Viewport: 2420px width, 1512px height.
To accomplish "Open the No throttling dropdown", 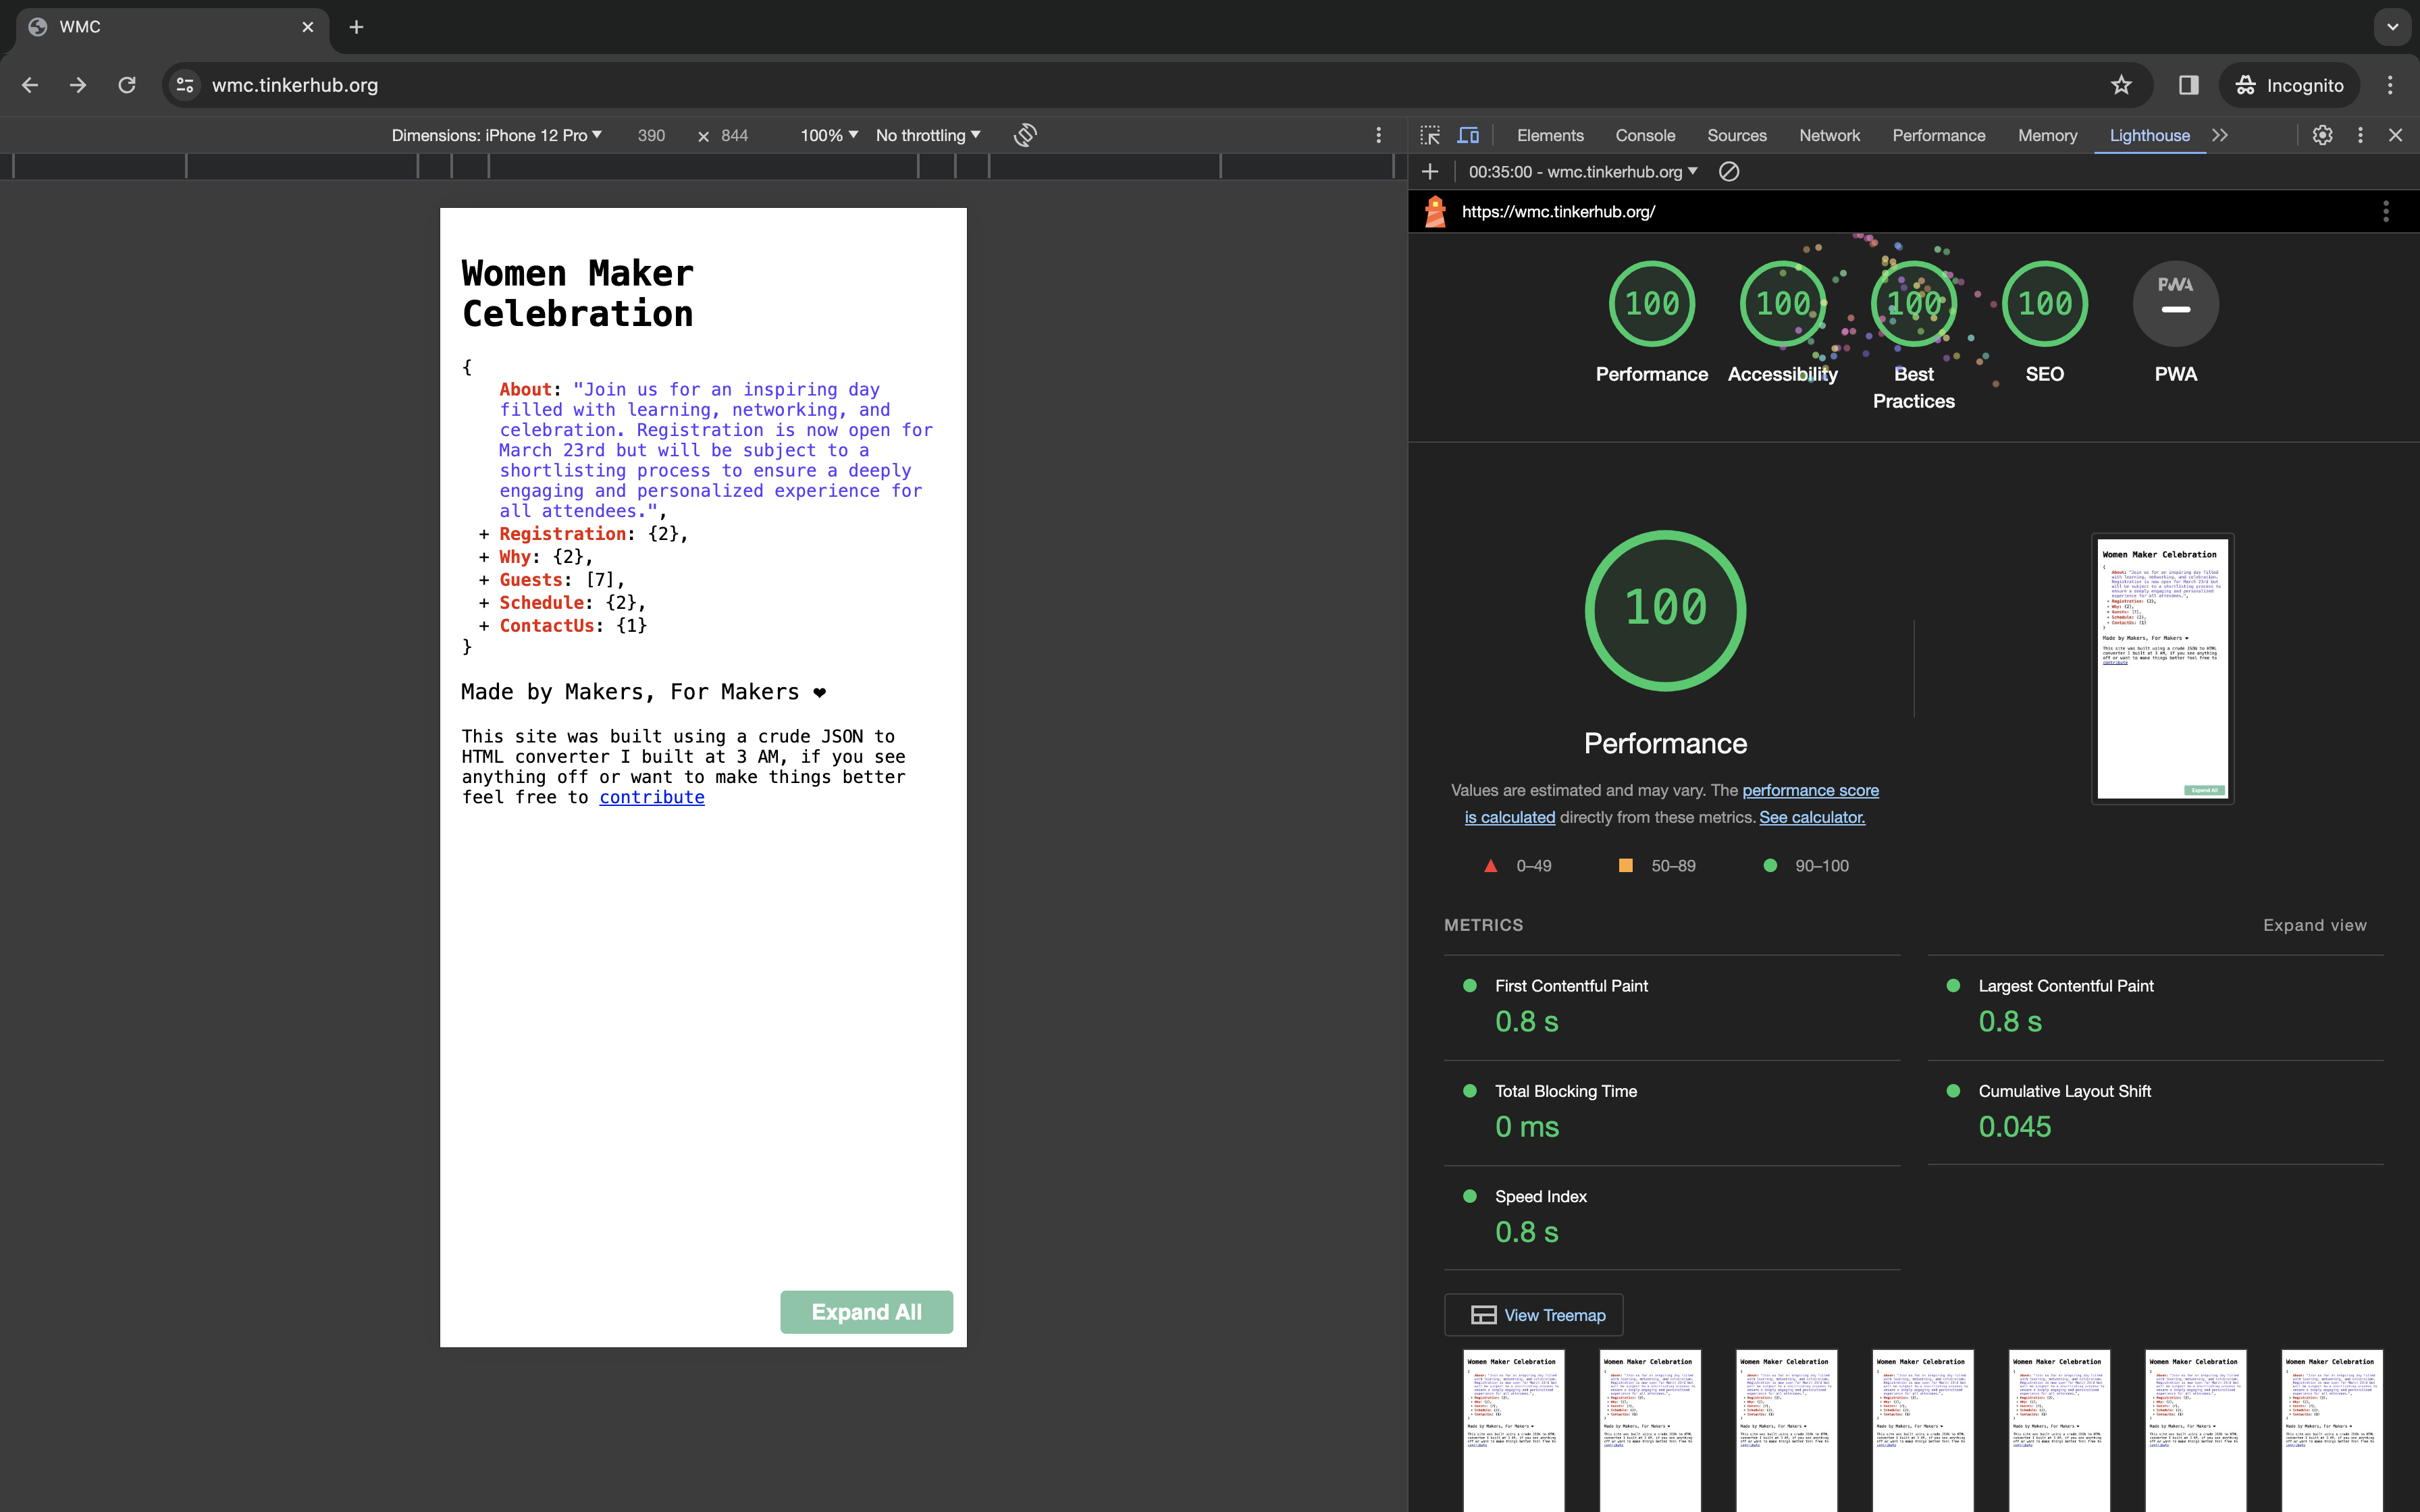I will tap(927, 135).
